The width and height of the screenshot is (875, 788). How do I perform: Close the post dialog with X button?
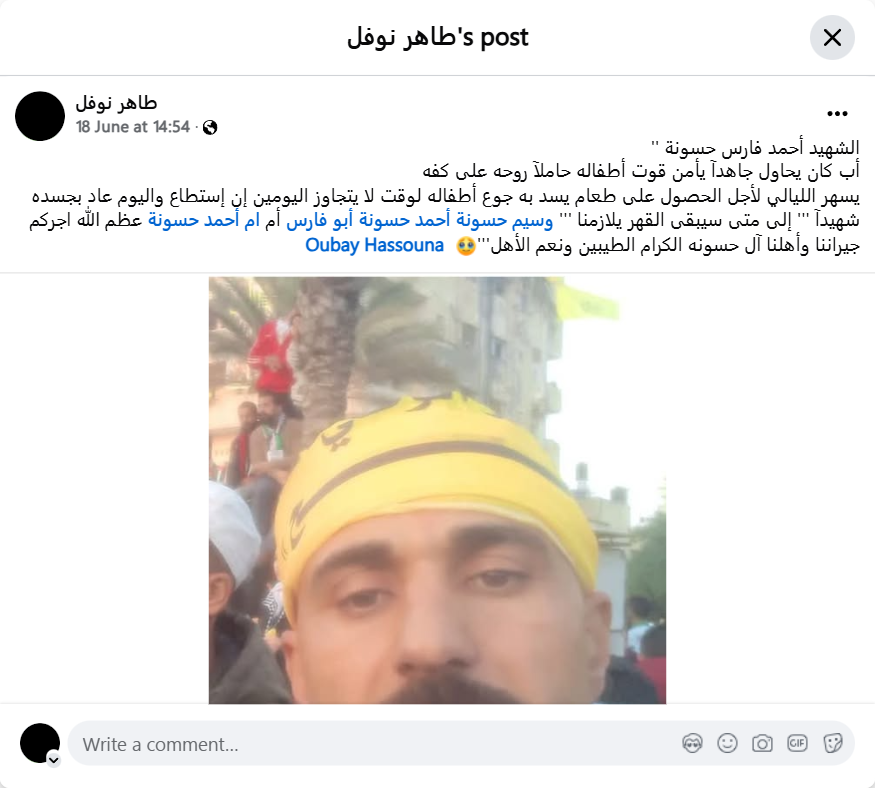coord(832,38)
